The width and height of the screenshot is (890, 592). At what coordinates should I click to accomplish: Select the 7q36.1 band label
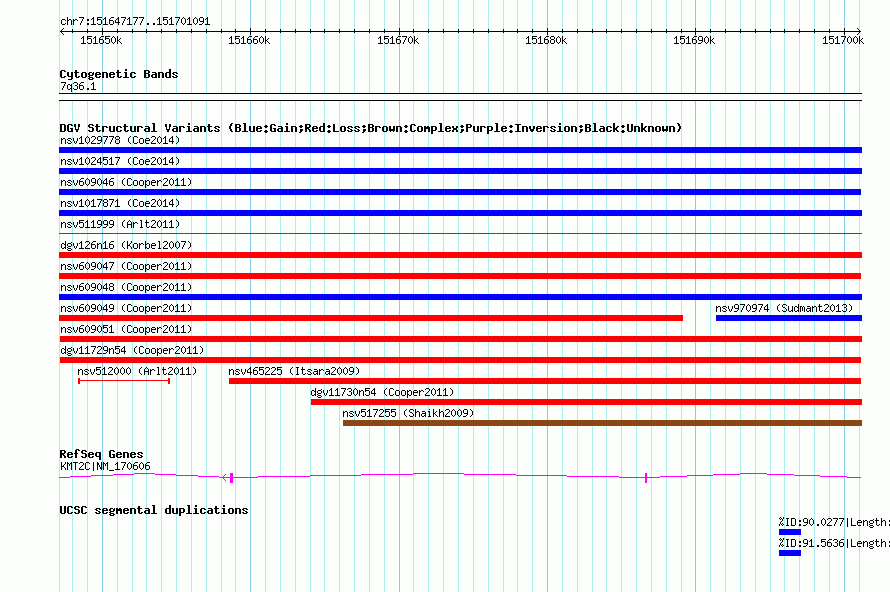pos(78,86)
